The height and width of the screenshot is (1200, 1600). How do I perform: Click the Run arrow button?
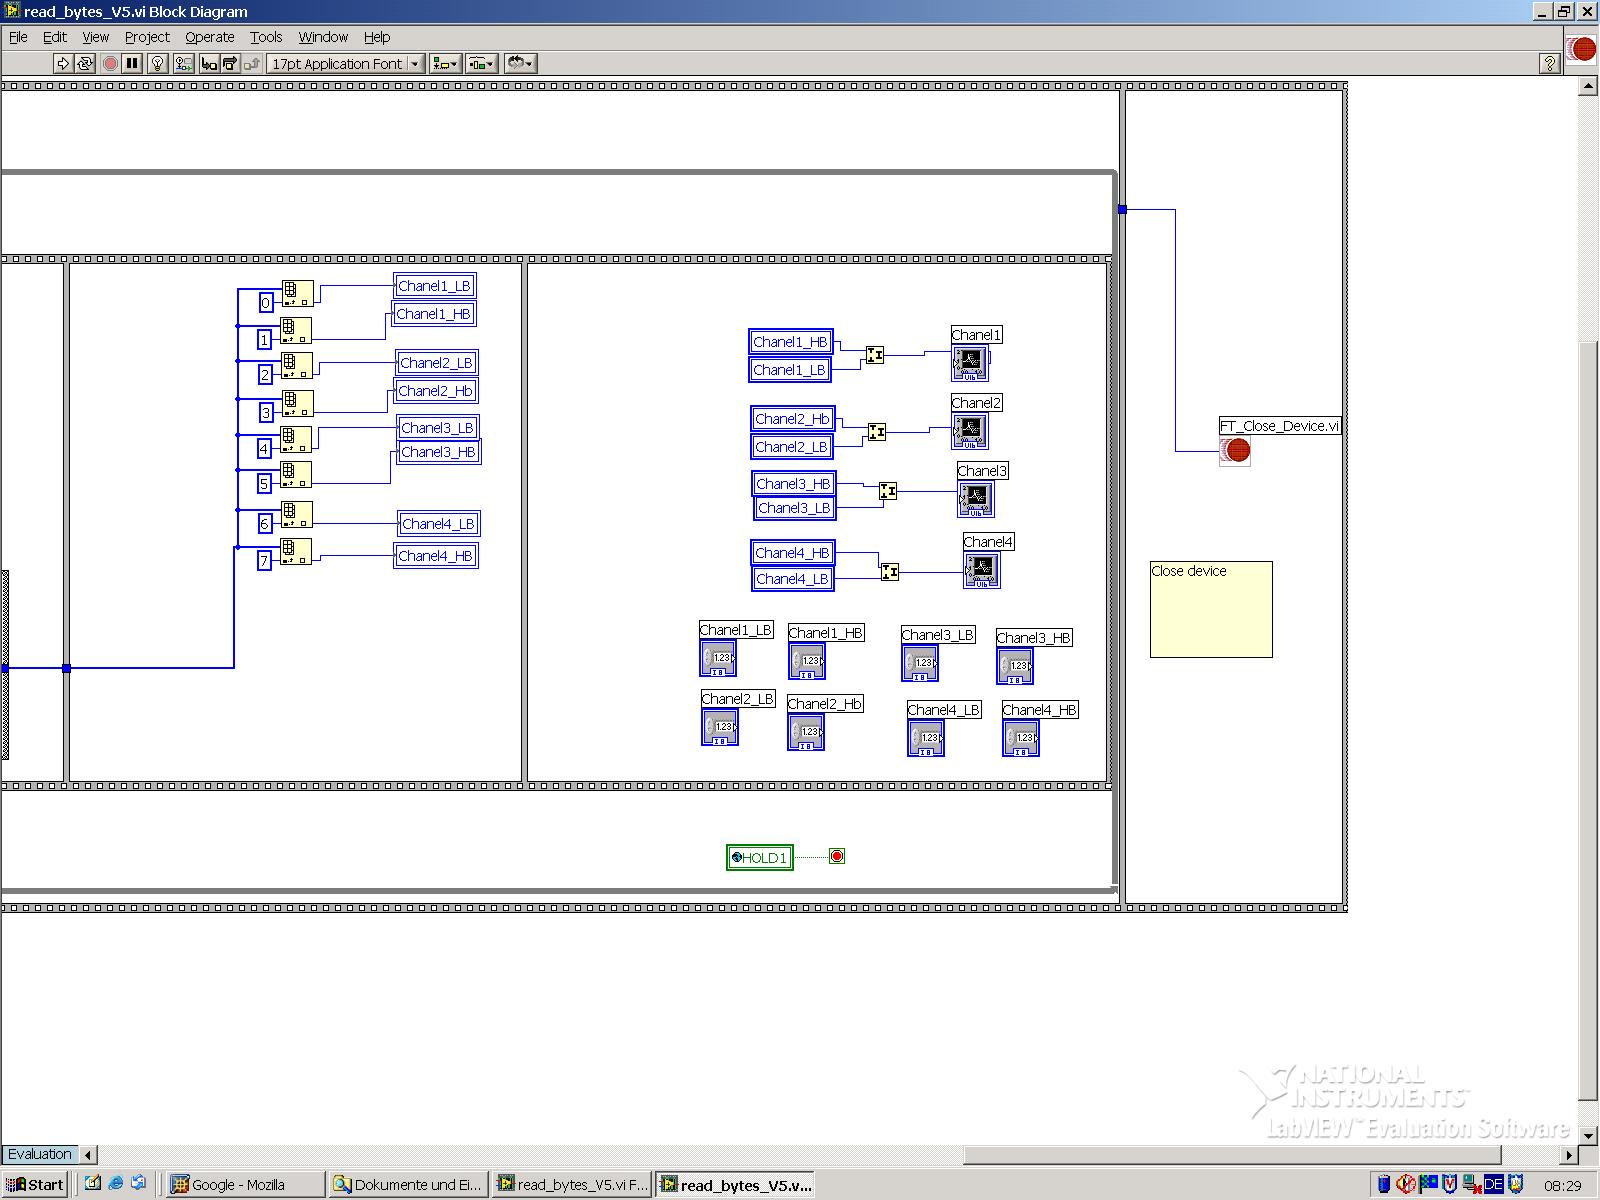pos(63,63)
